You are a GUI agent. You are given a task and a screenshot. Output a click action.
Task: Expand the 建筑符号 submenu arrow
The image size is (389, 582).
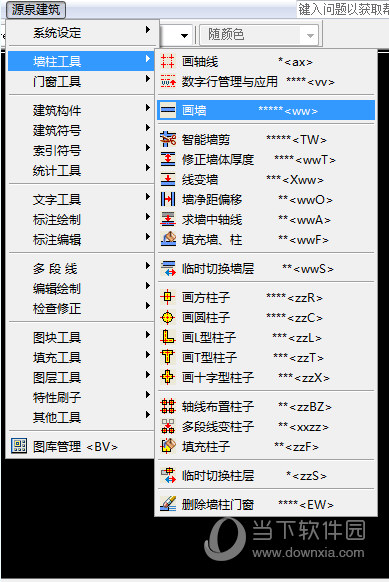coord(148,128)
